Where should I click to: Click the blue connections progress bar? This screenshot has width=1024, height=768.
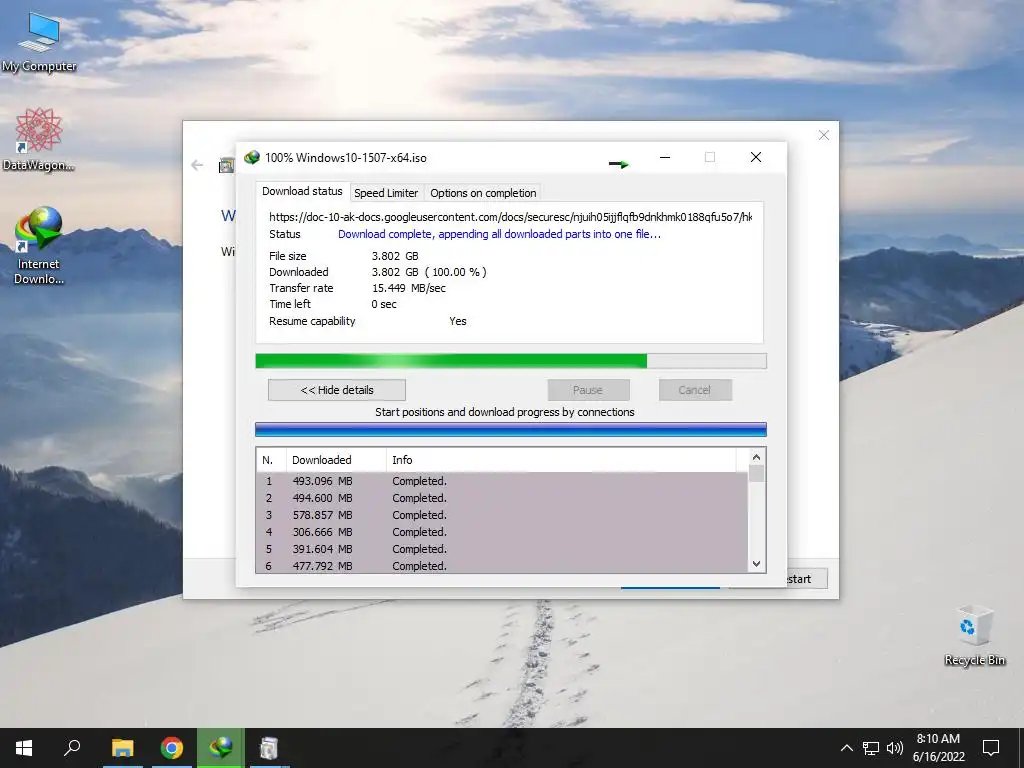click(511, 429)
